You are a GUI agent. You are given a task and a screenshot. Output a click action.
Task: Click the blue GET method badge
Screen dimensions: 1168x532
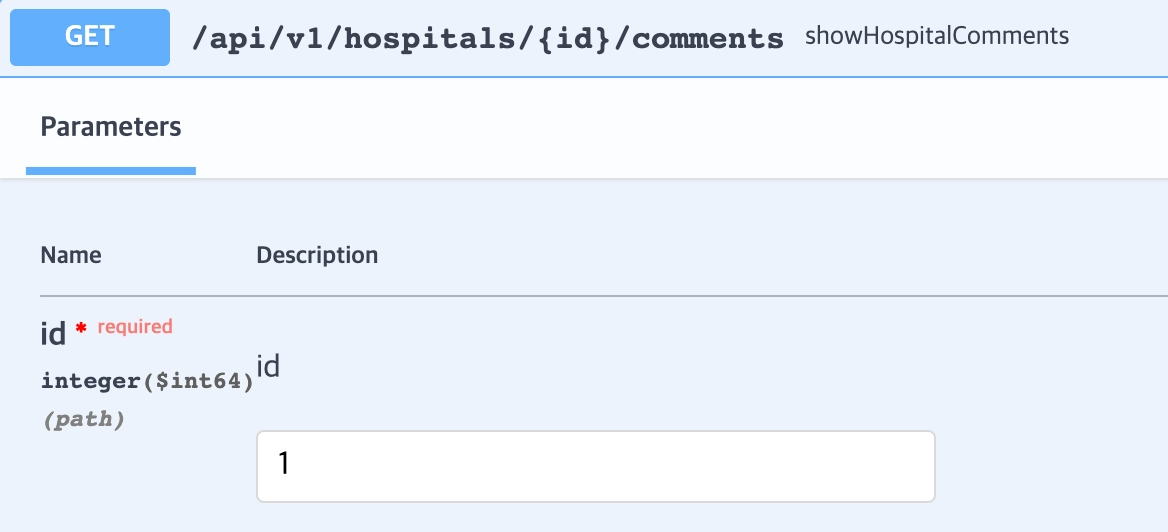coord(89,38)
